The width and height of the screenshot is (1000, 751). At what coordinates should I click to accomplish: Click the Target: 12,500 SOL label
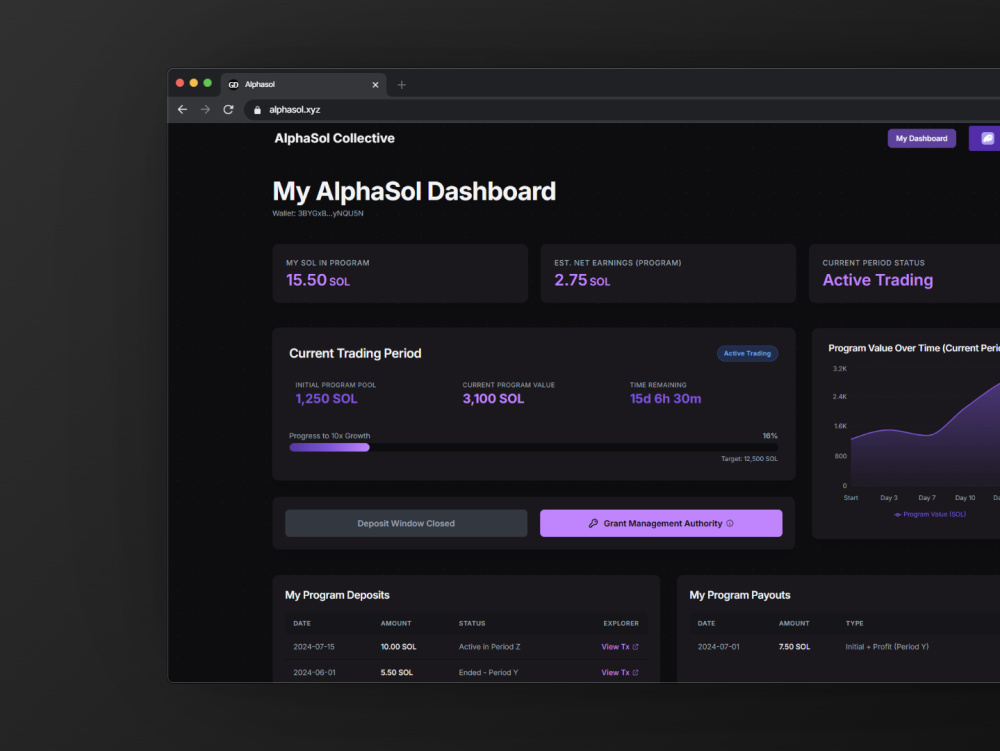pos(749,459)
